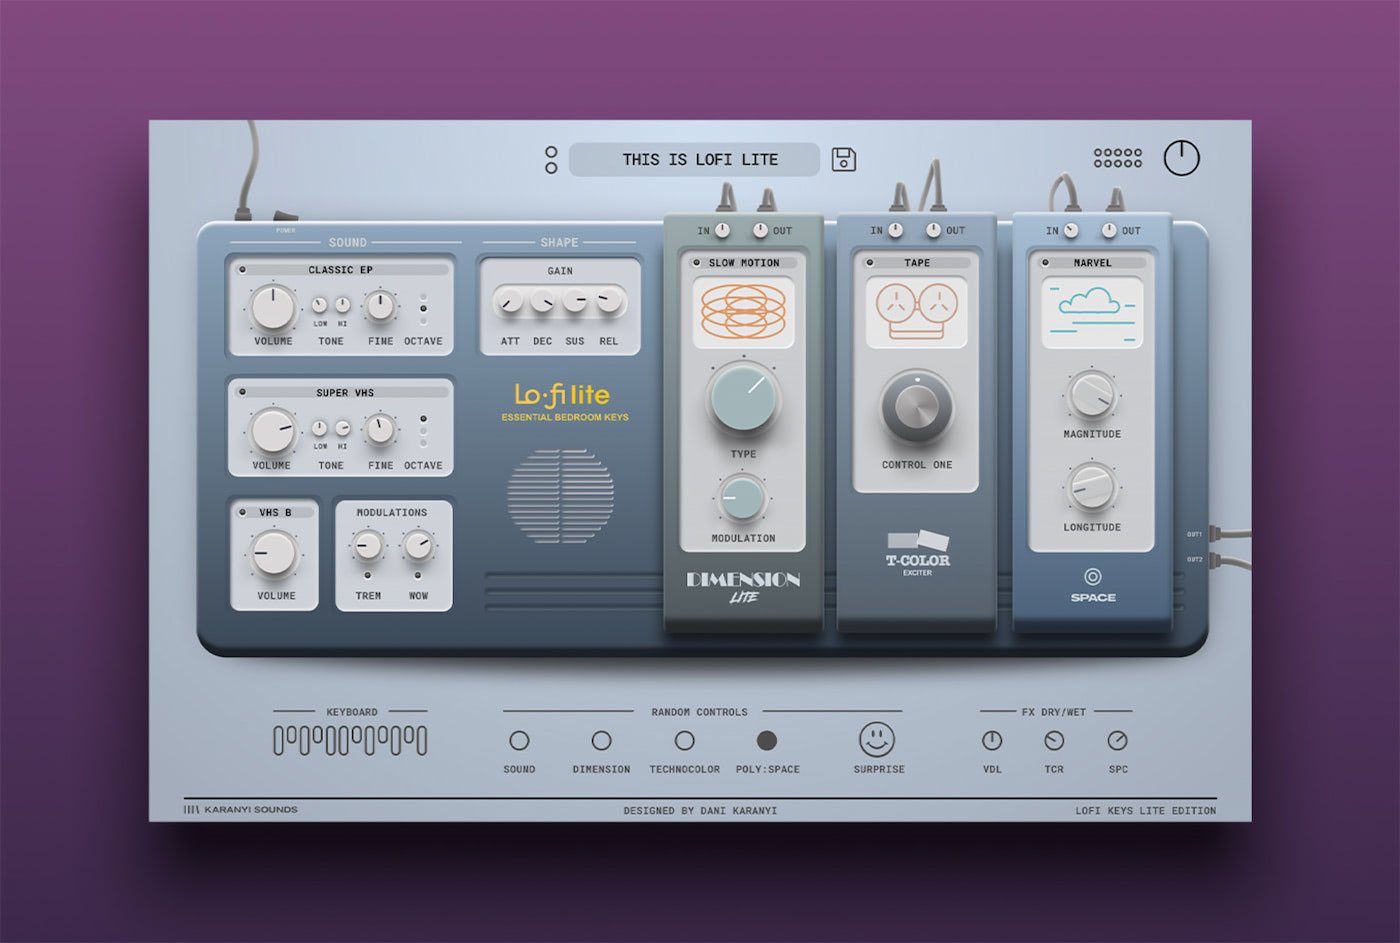Viewport: 1400px width, 943px height.
Task: Click the Surprise smiley face icon
Action: coord(877,740)
